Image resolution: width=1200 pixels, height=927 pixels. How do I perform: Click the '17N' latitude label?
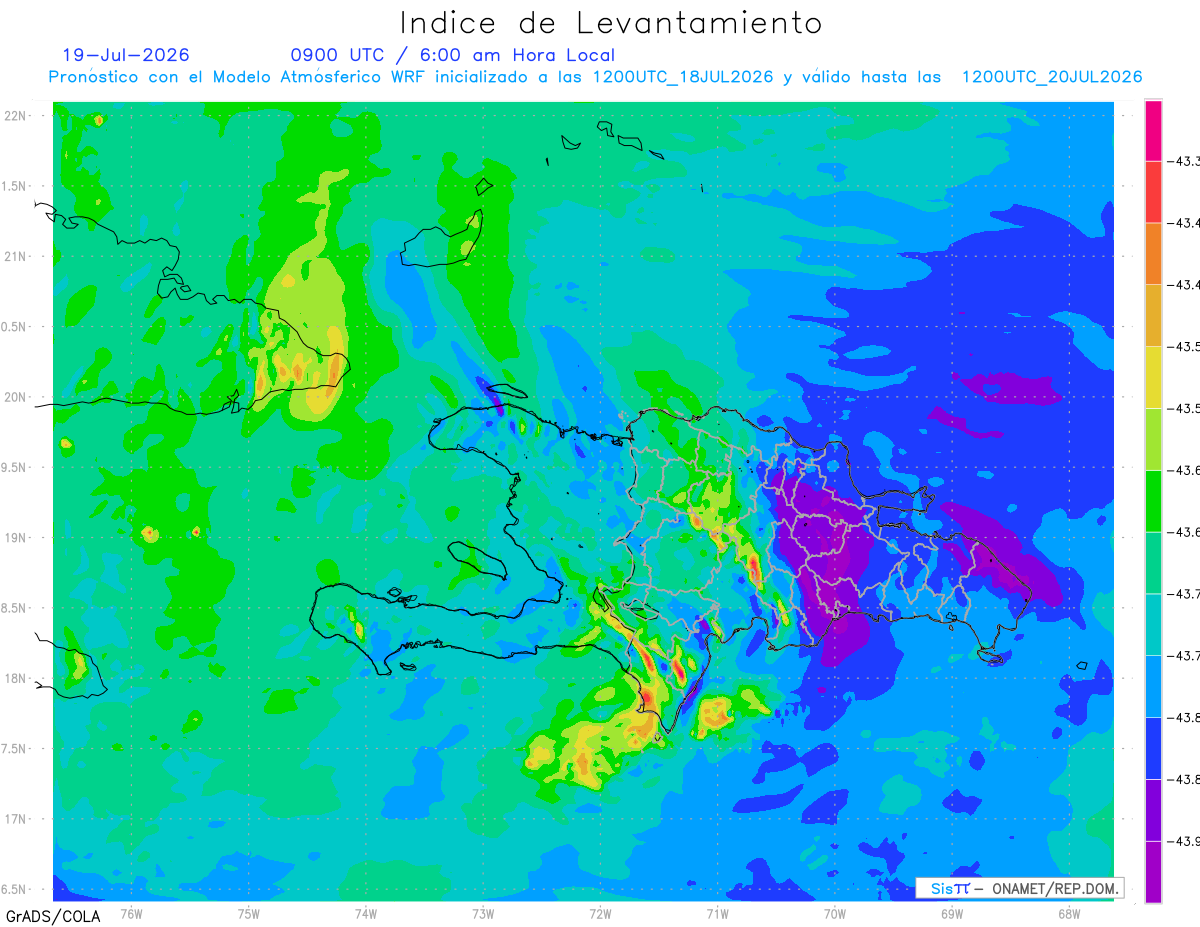[16, 819]
